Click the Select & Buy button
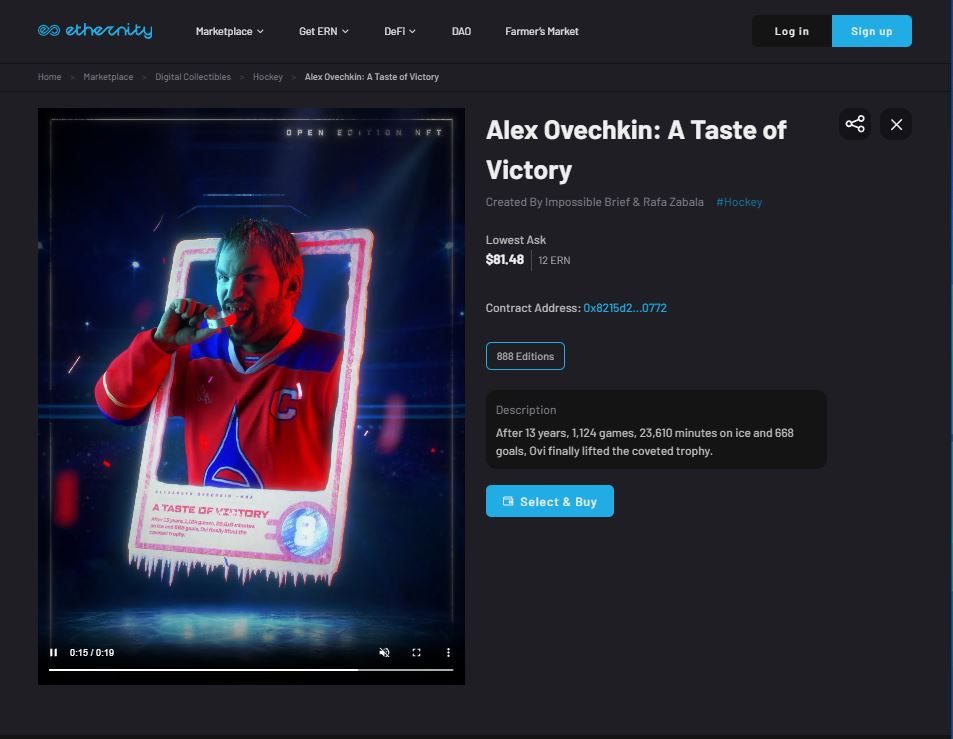 tap(549, 501)
